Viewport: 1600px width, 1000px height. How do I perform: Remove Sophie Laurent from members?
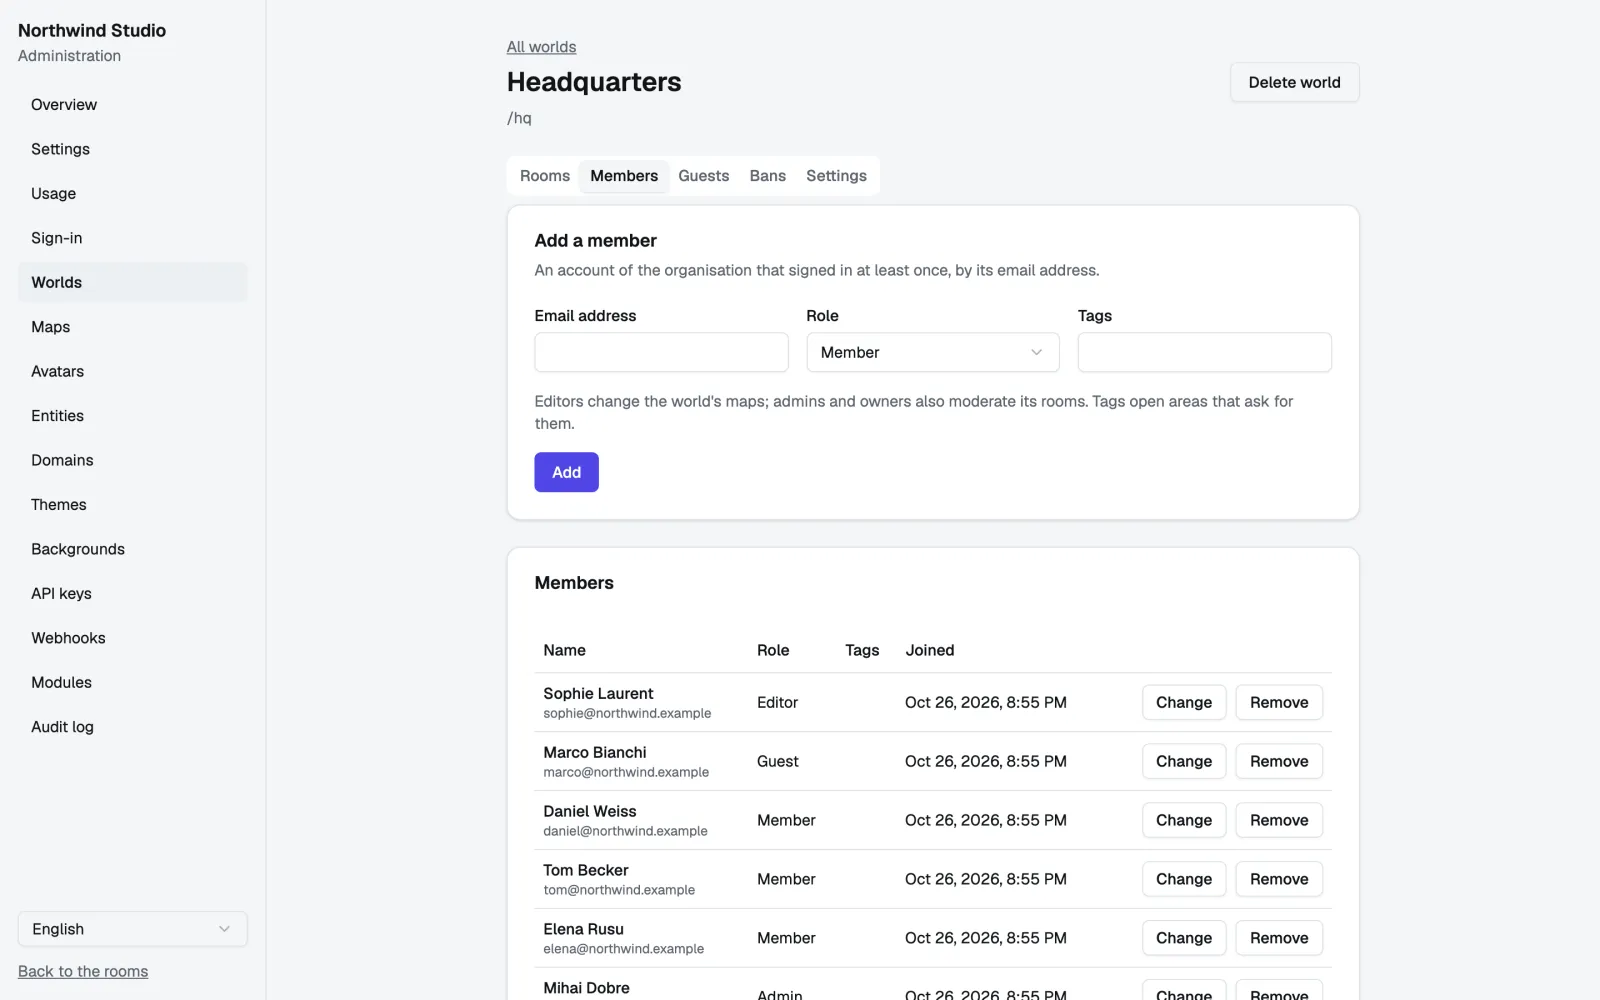tap(1279, 702)
